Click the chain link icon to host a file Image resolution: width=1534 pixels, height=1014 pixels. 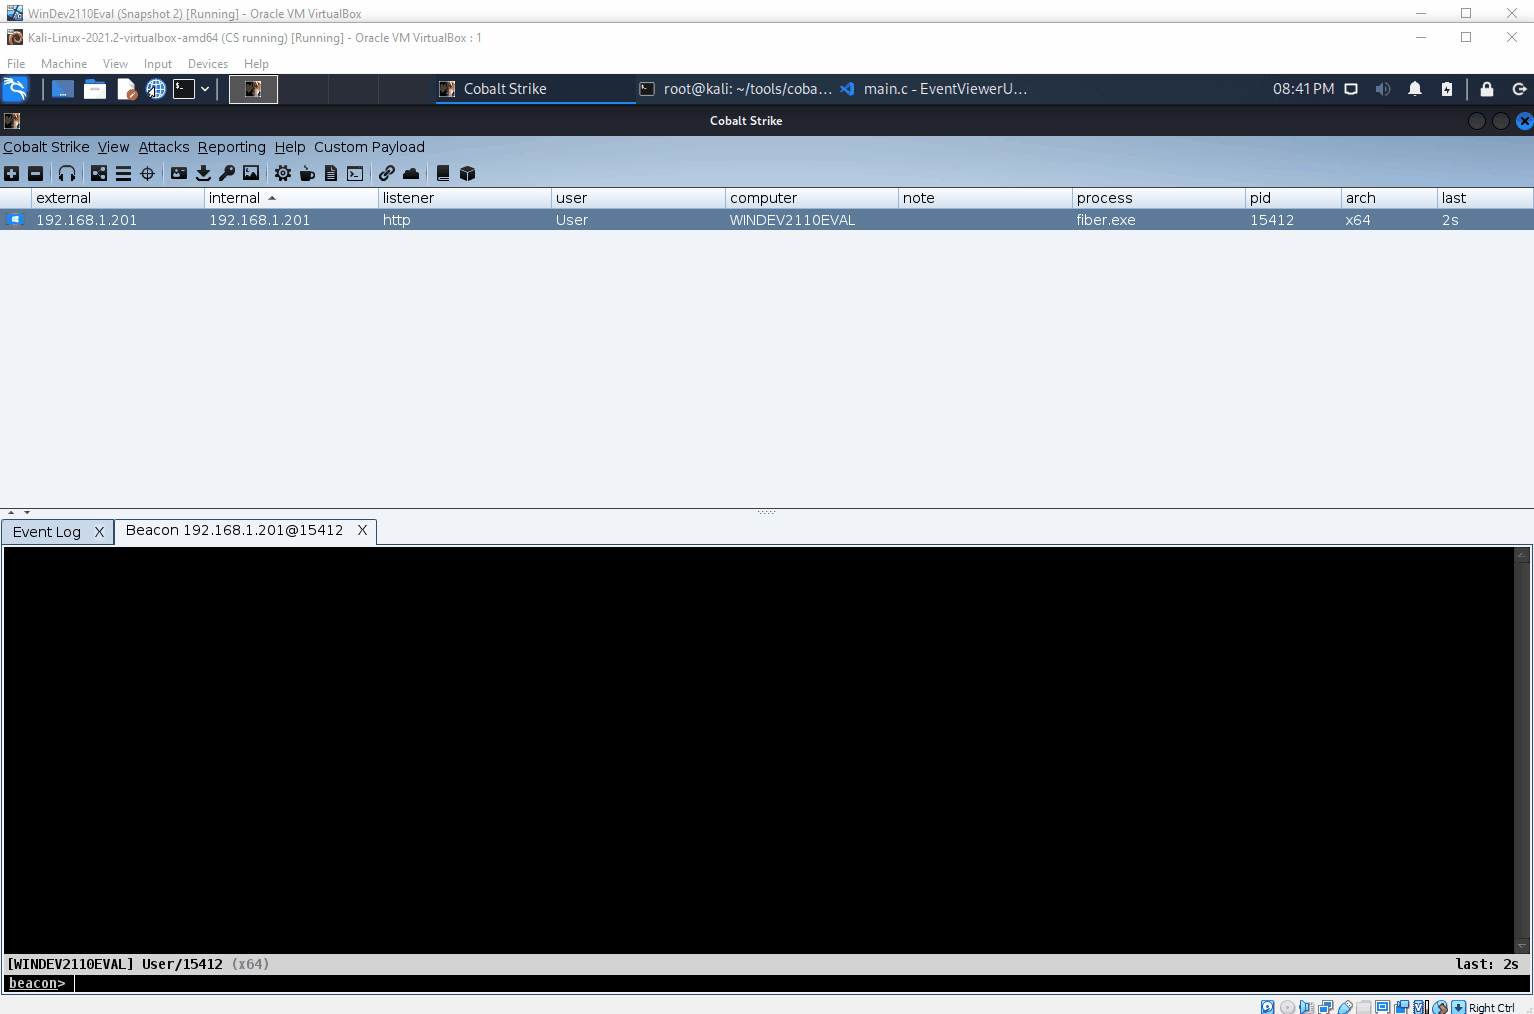(387, 173)
